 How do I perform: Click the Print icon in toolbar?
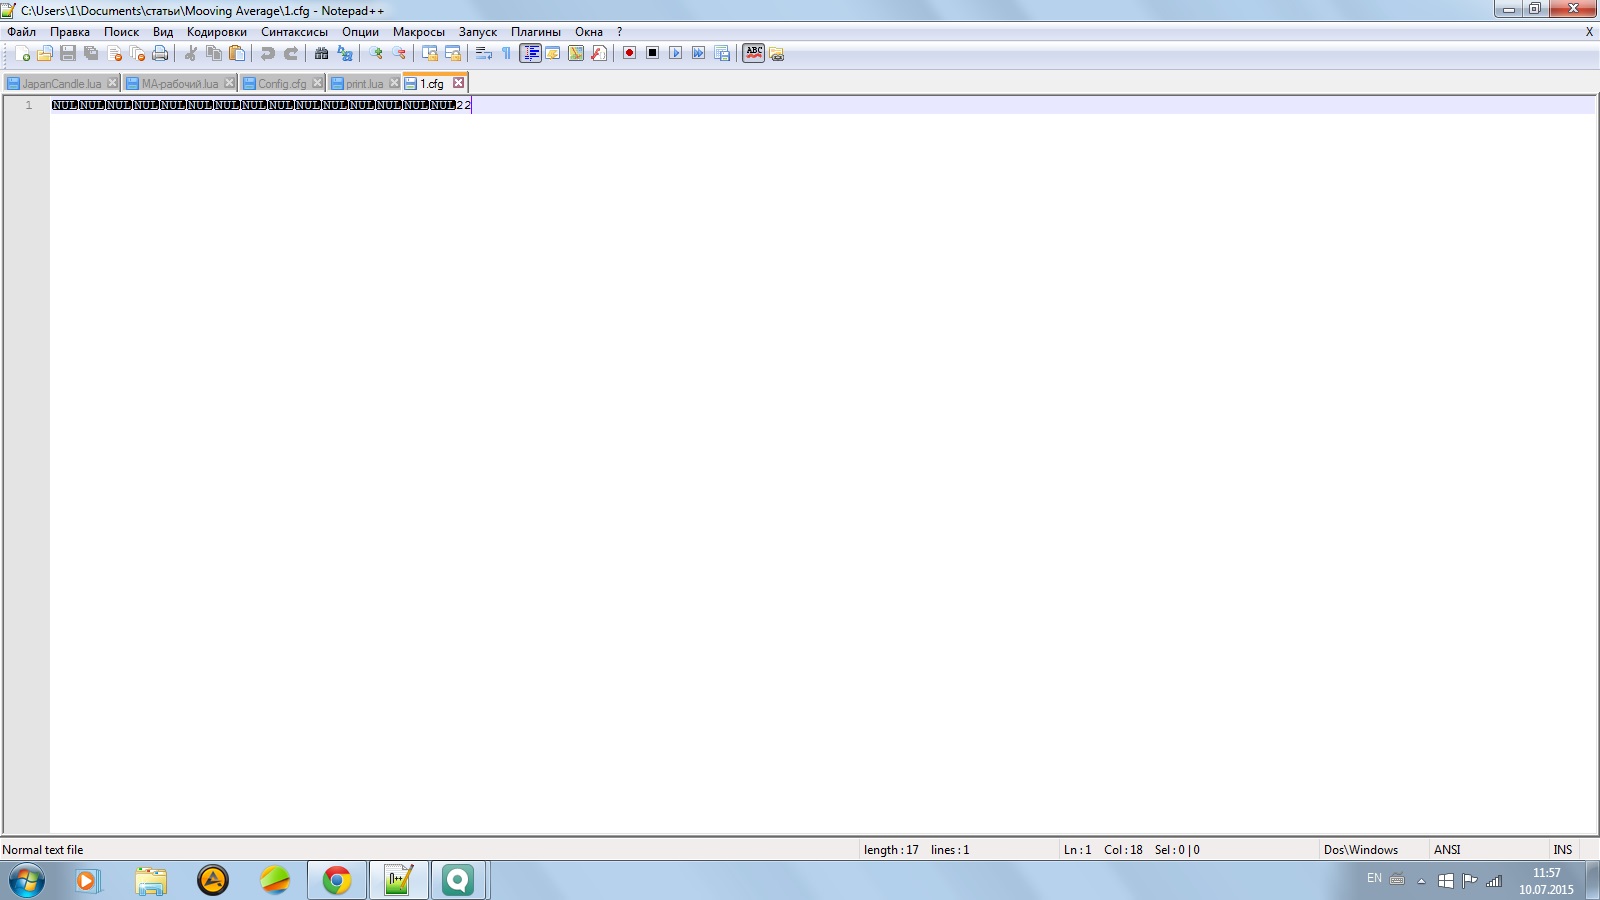[x=160, y=54]
